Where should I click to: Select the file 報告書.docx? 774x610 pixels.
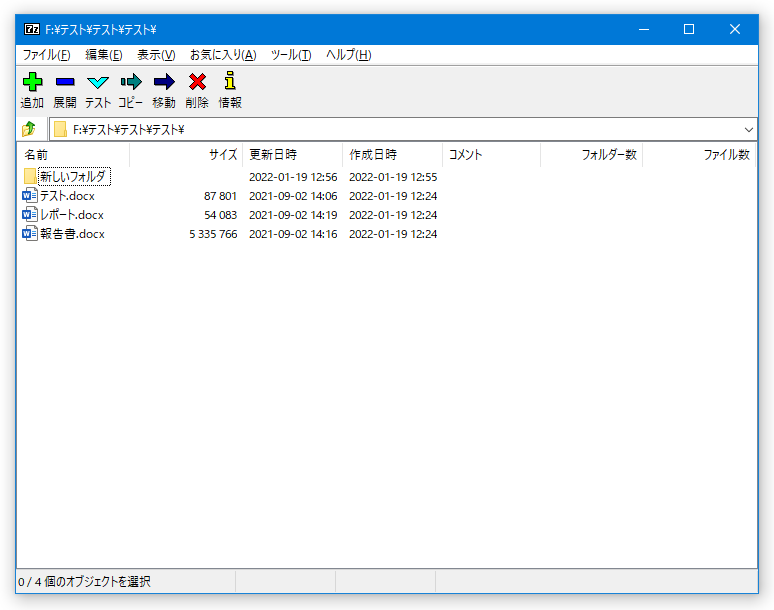73,233
